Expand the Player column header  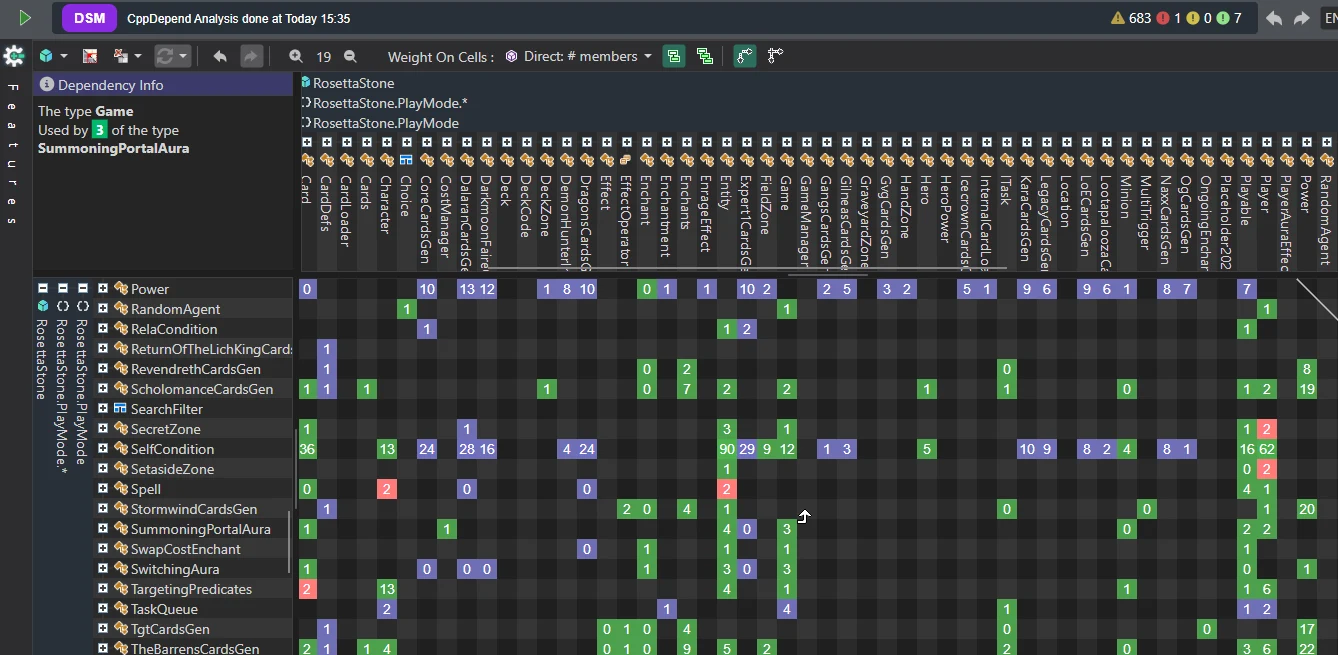(1265, 142)
